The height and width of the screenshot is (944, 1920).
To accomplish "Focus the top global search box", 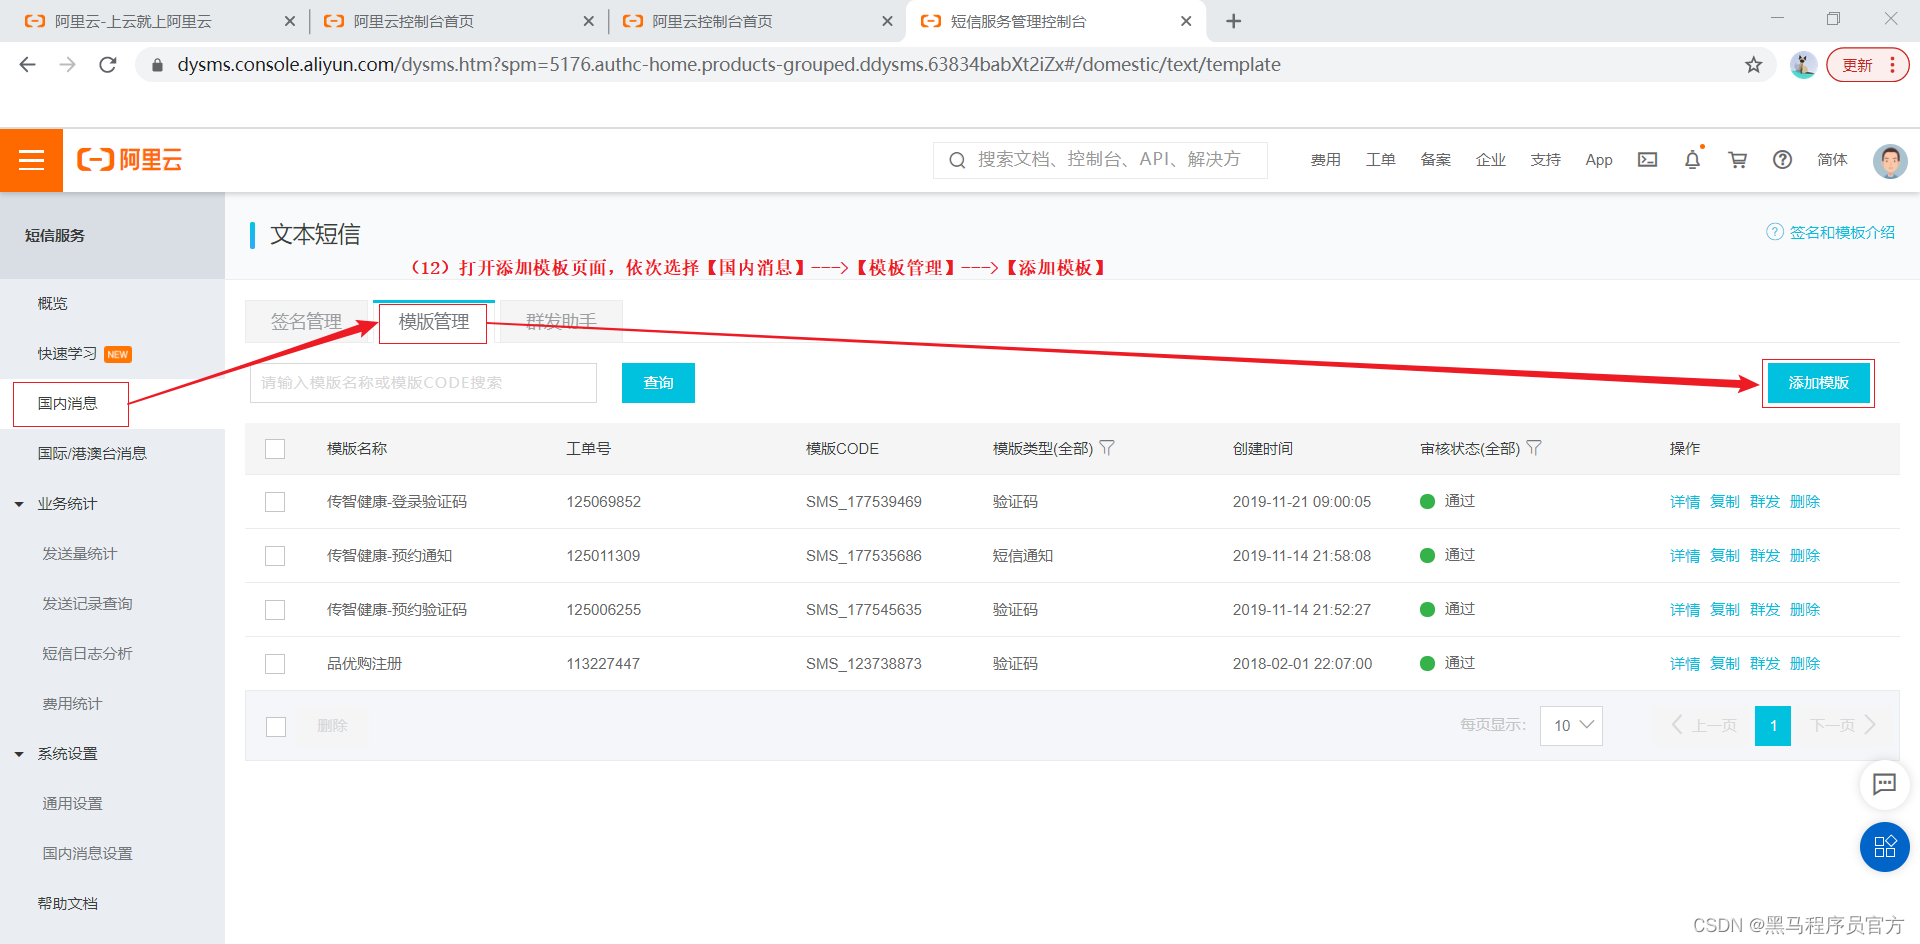I will point(1100,160).
